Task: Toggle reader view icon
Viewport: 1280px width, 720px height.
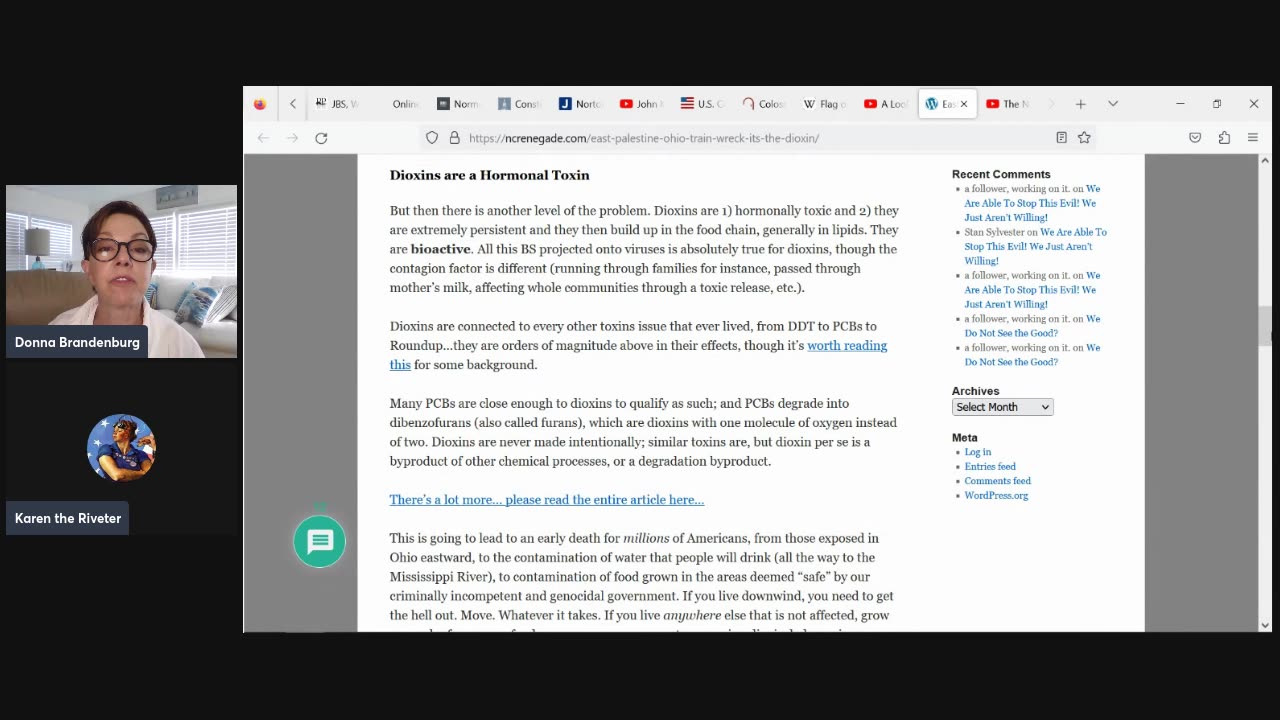Action: pyautogui.click(x=1061, y=138)
